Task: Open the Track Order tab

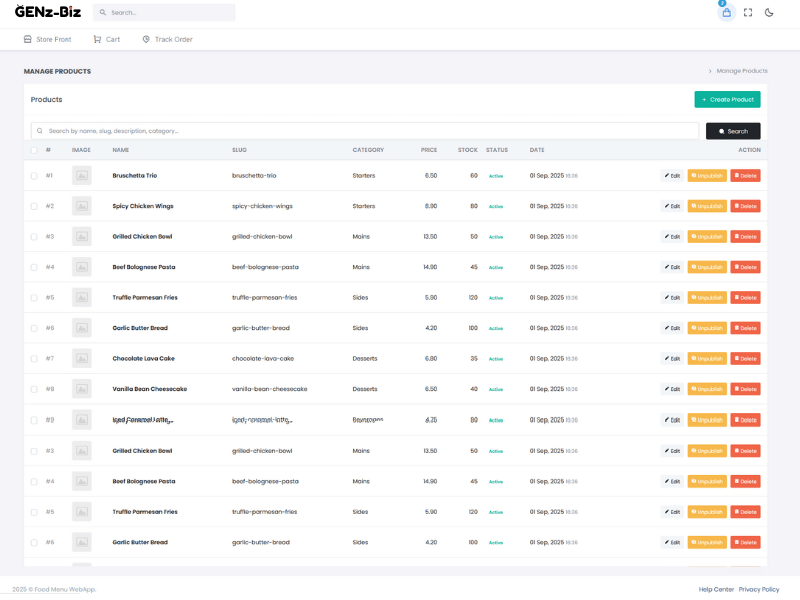Action: click(x=167, y=39)
